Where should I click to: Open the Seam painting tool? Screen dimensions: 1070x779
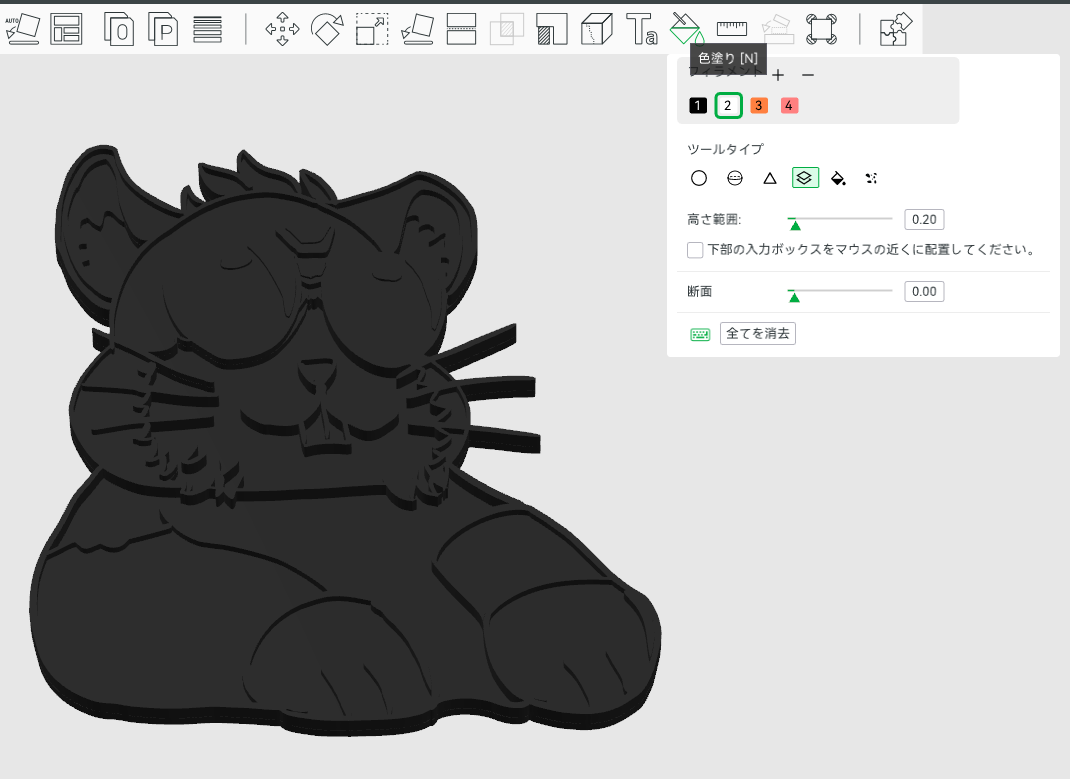point(596,29)
